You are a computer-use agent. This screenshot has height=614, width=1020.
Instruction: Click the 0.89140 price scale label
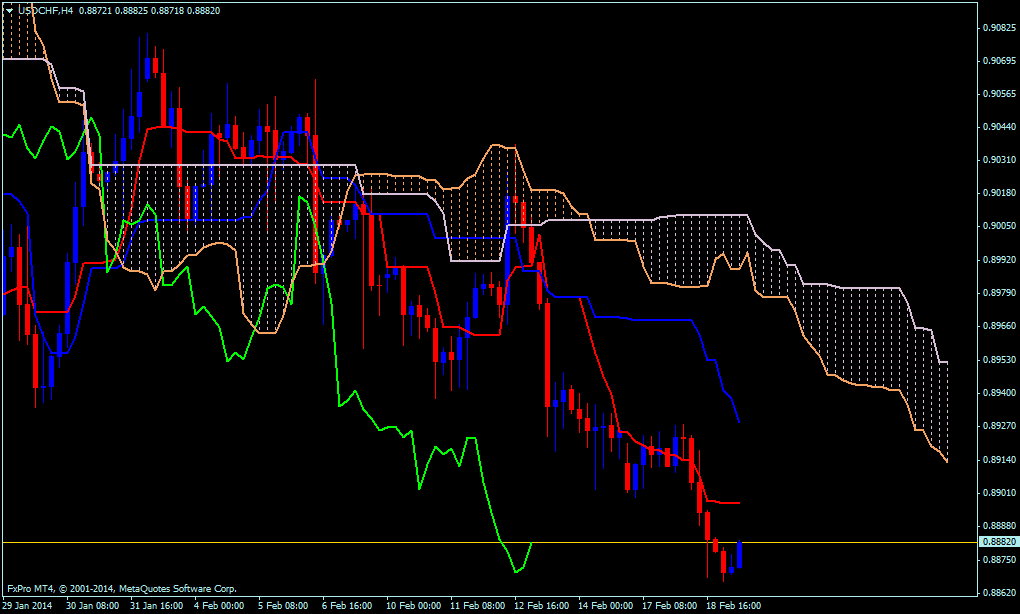coord(999,459)
